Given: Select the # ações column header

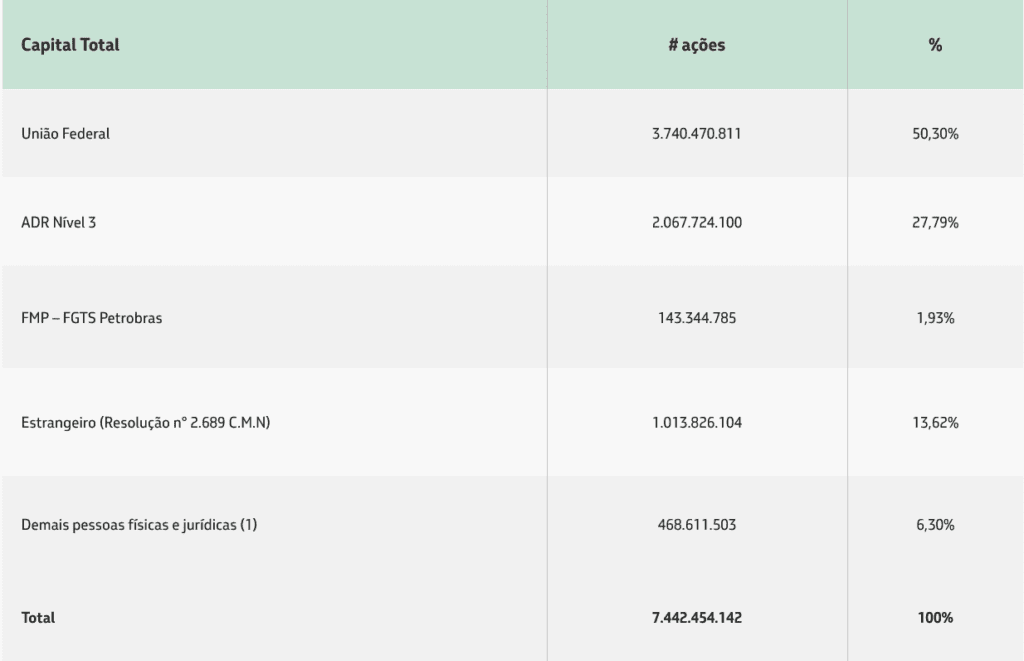Looking at the screenshot, I should point(697,45).
